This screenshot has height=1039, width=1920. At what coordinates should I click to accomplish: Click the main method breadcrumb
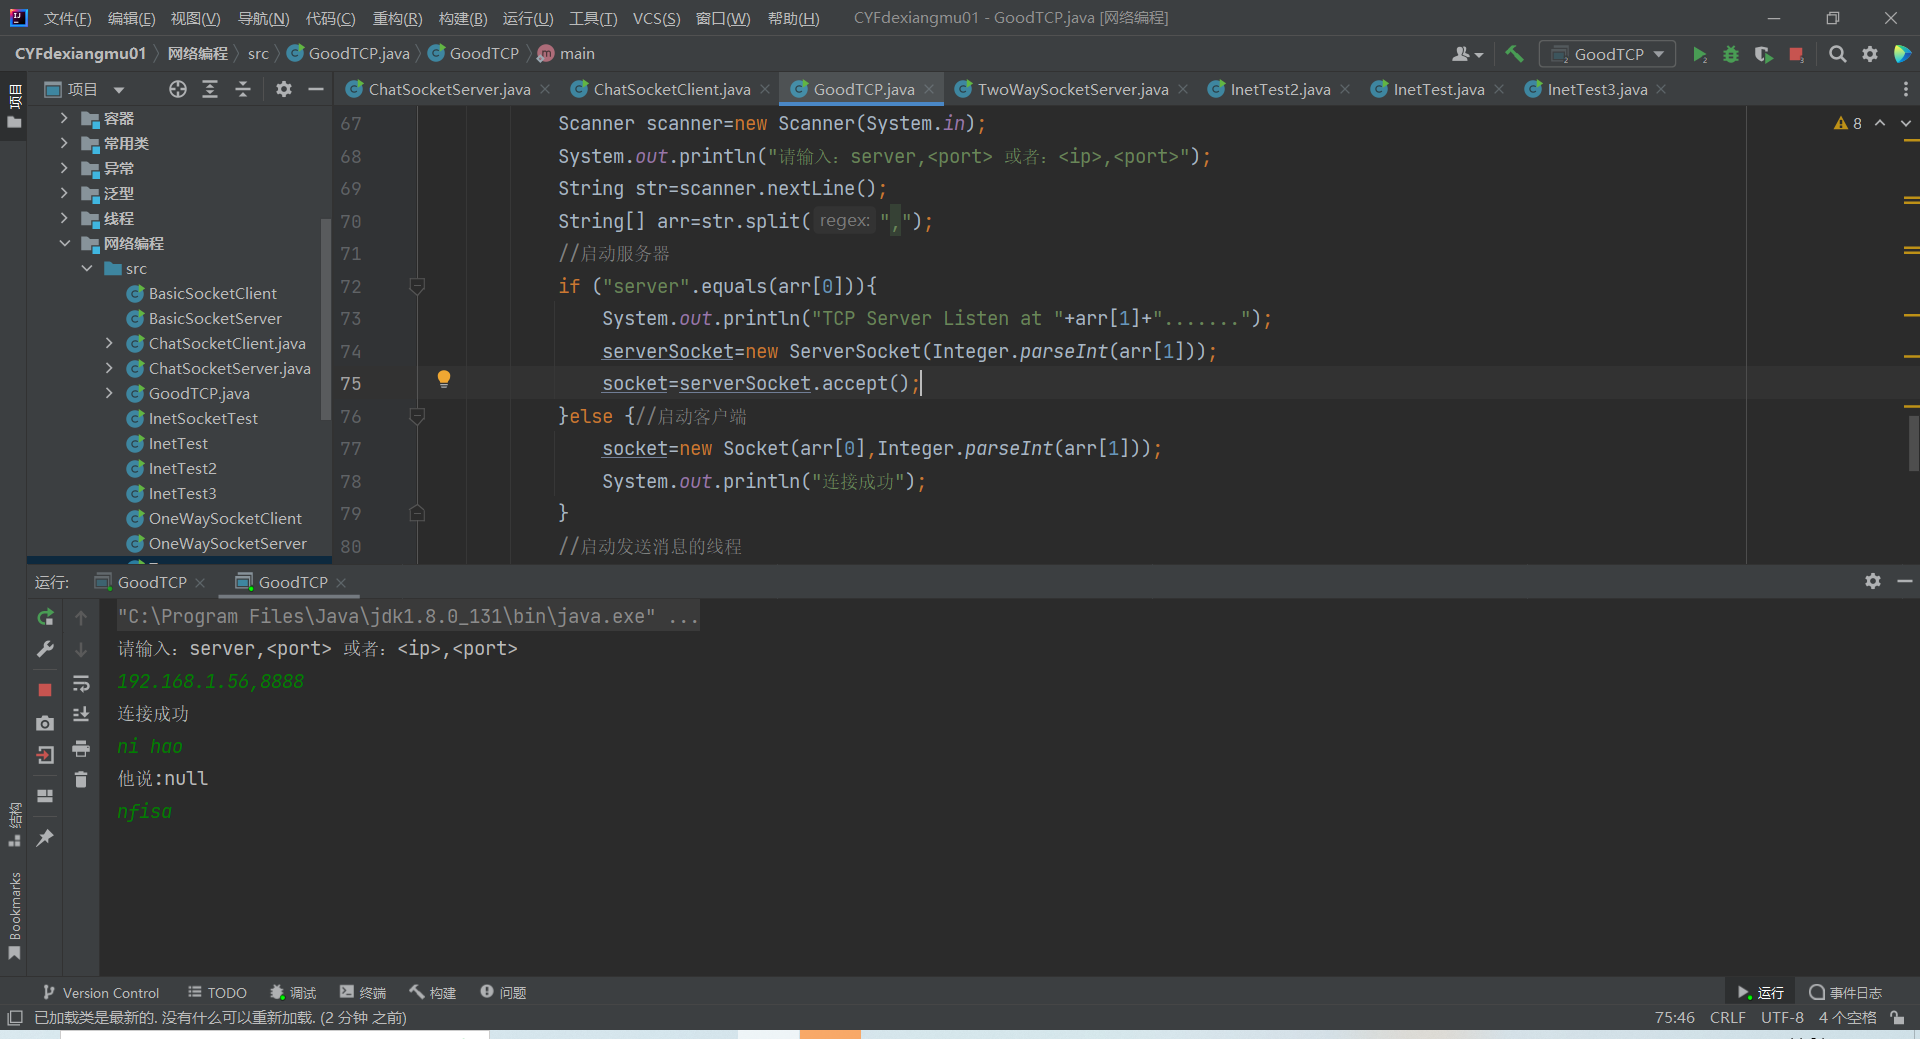tap(566, 54)
